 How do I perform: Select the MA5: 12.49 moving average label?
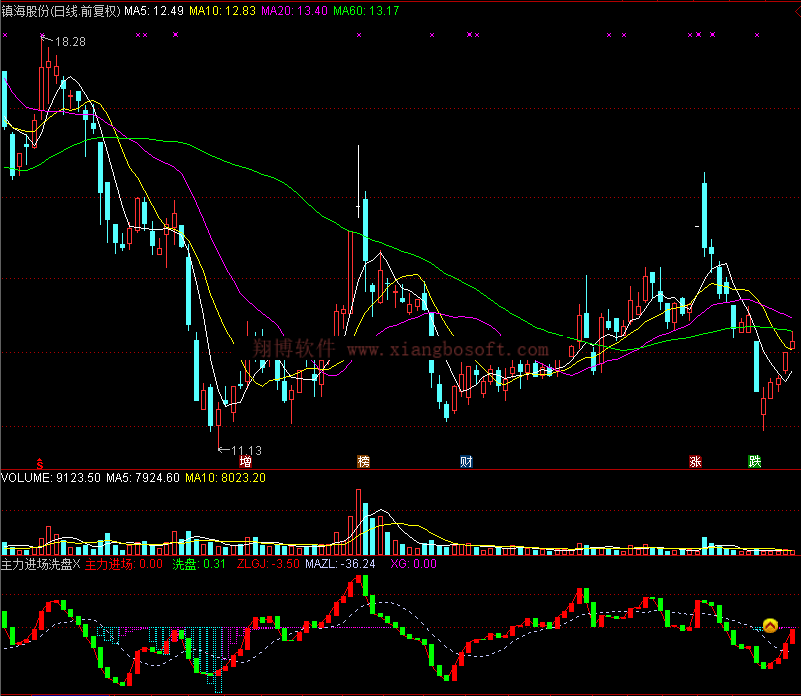pyautogui.click(x=154, y=10)
